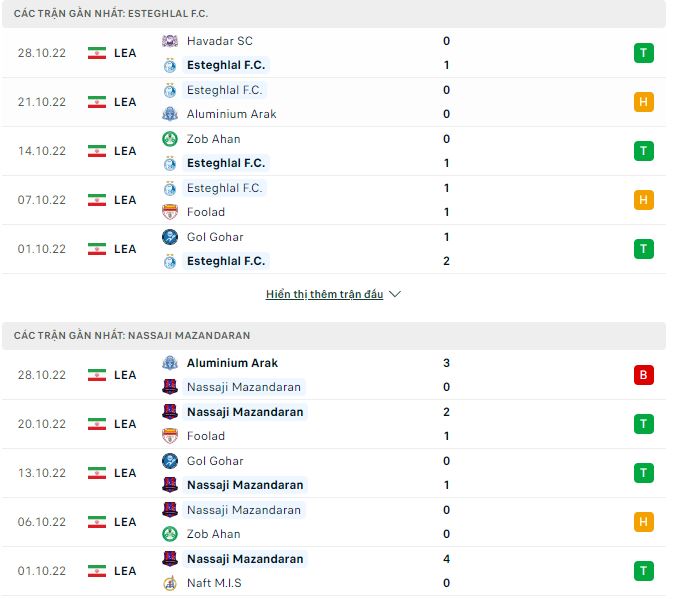The image size is (675, 599).
Task: Click Foolad crest in the 07.10.22 match
Action: 170,212
